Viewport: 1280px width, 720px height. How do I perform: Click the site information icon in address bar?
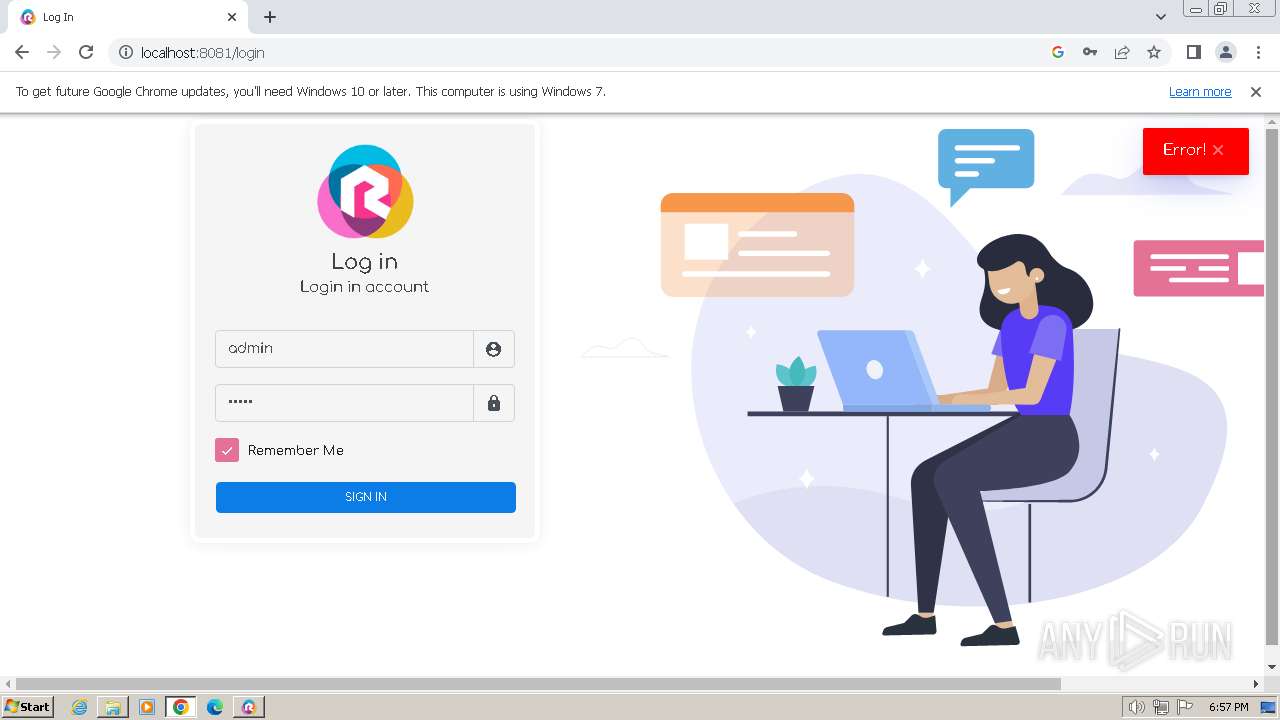tap(126, 52)
